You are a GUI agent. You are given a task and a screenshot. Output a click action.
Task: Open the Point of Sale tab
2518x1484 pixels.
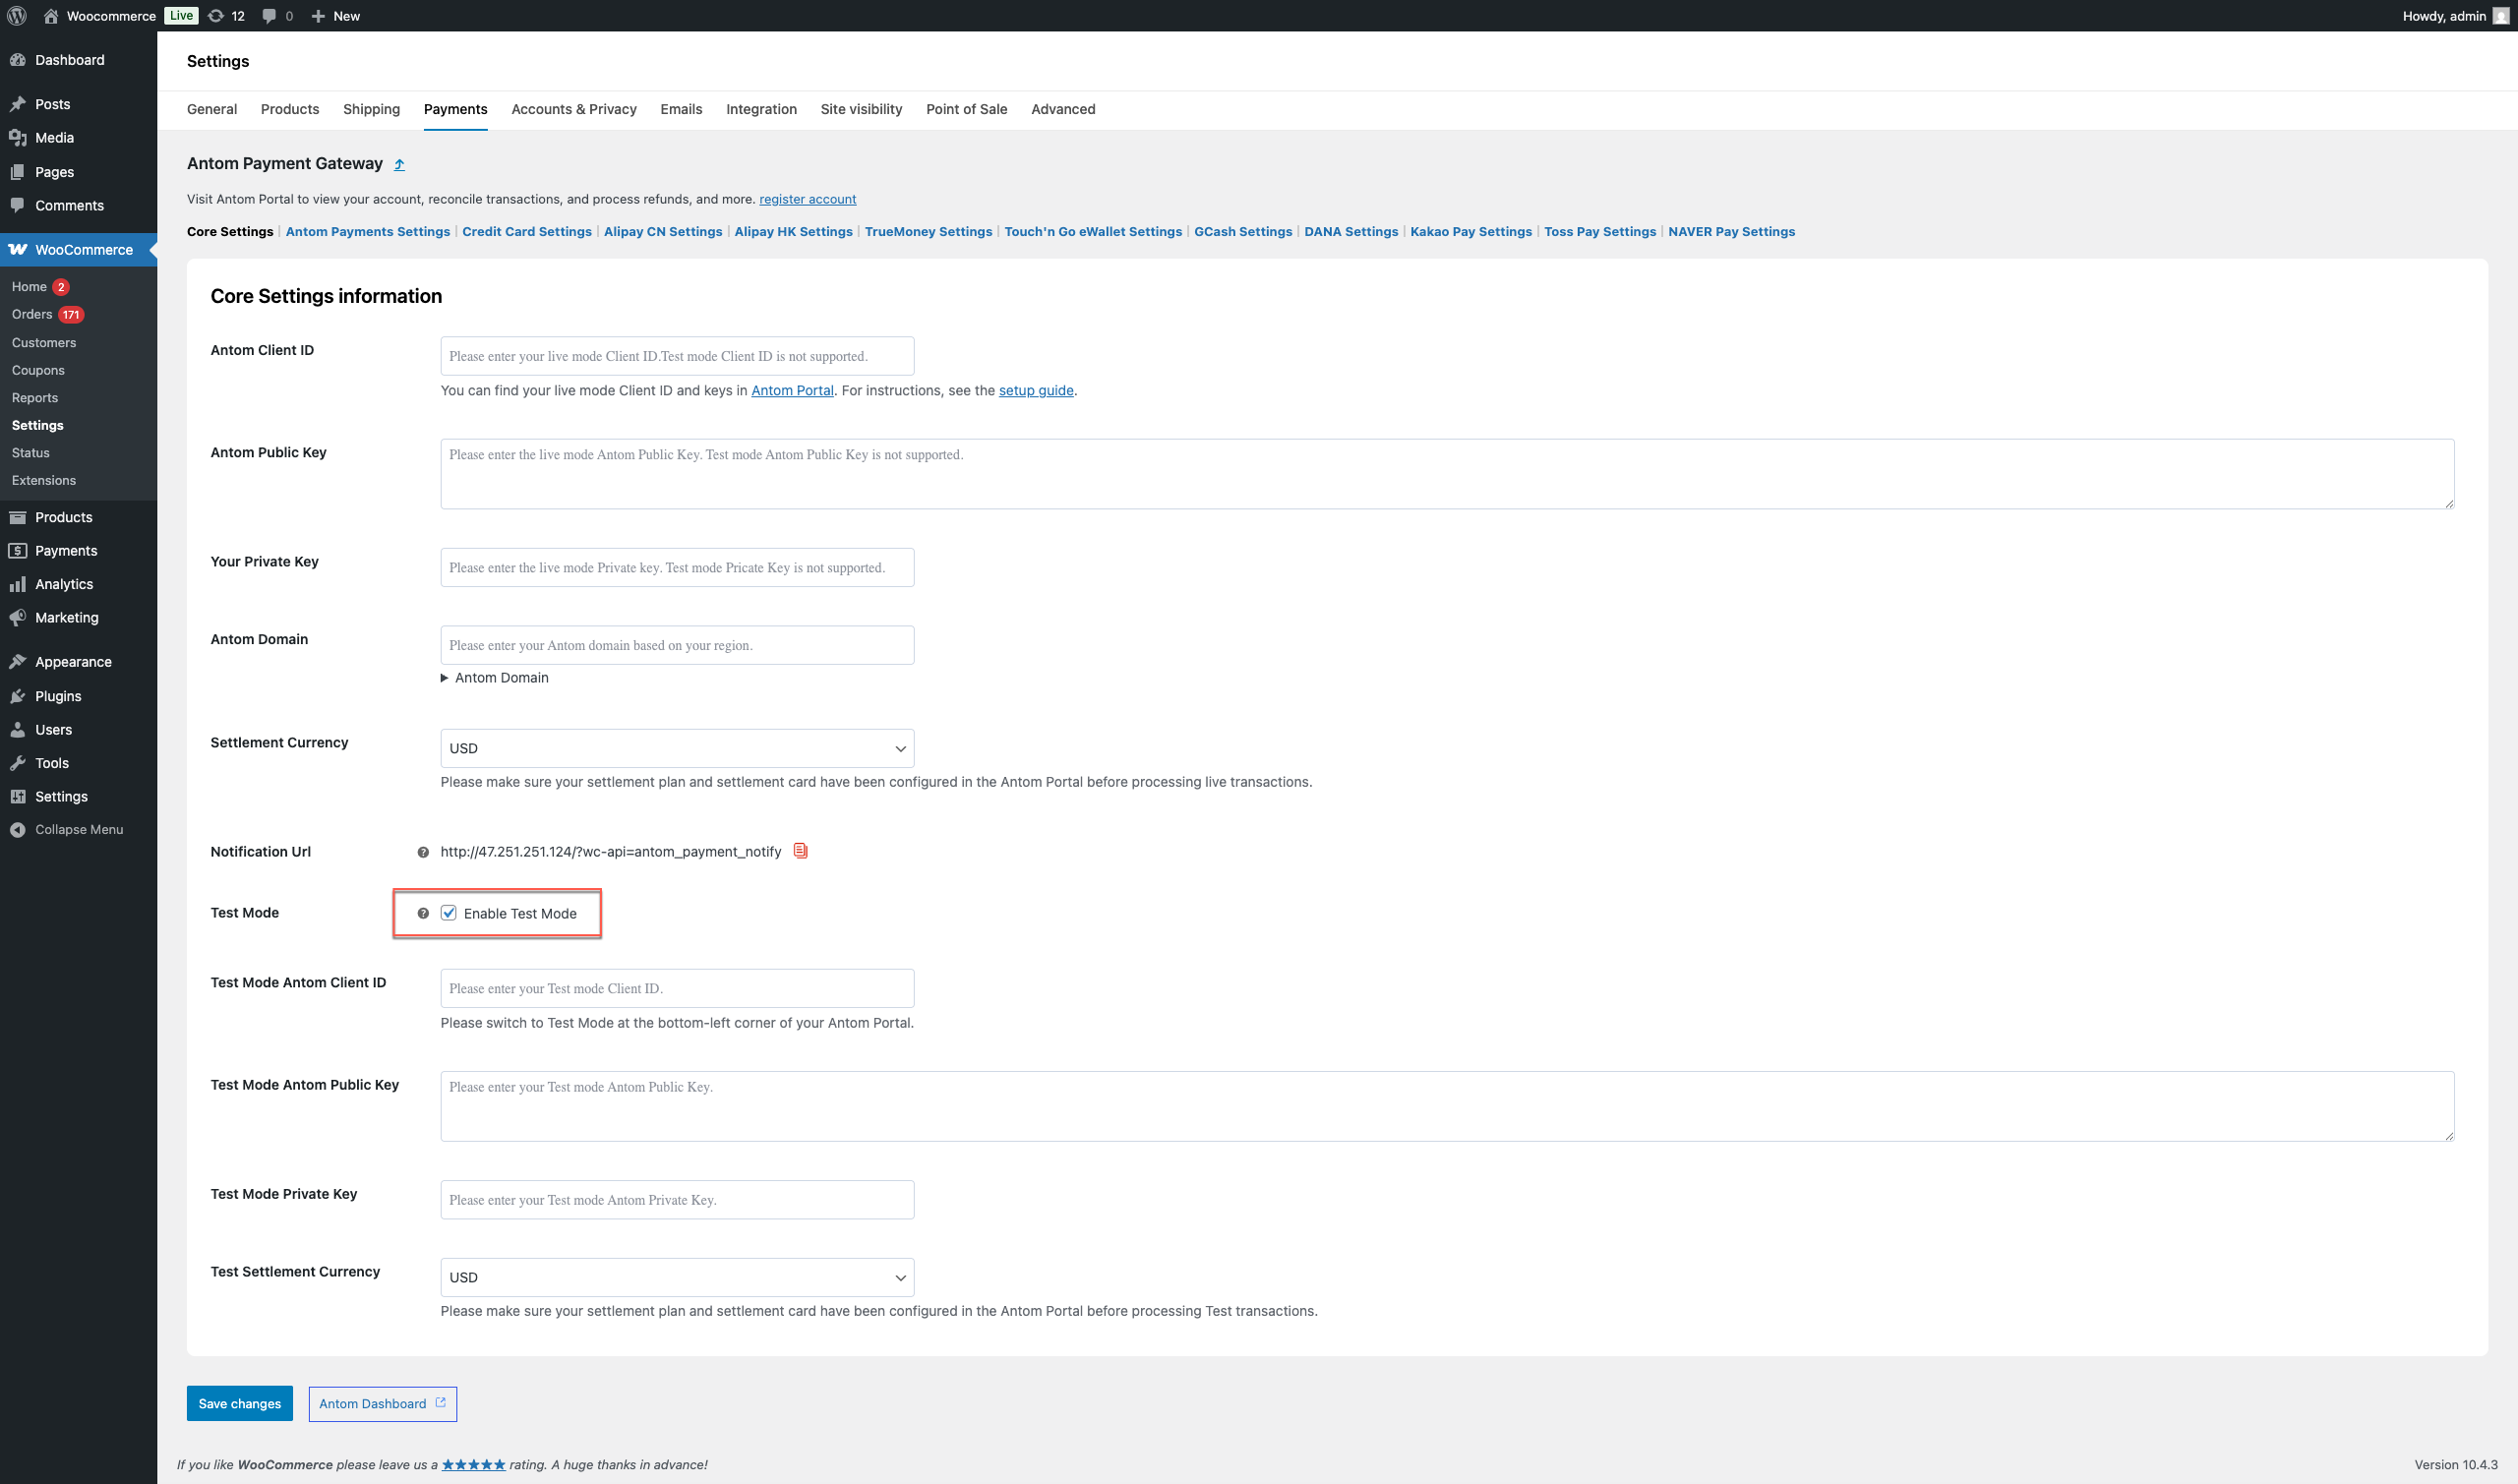tap(966, 109)
